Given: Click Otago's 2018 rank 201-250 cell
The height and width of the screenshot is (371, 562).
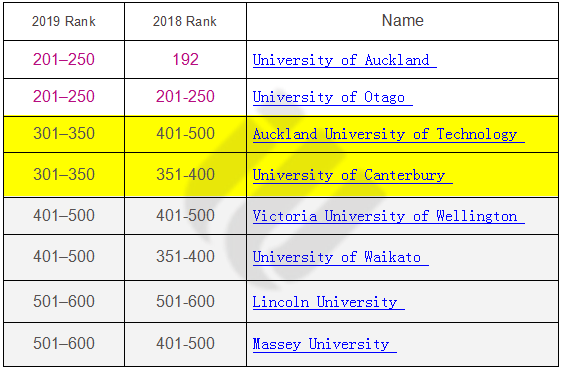Looking at the screenshot, I should pyautogui.click(x=185, y=97).
